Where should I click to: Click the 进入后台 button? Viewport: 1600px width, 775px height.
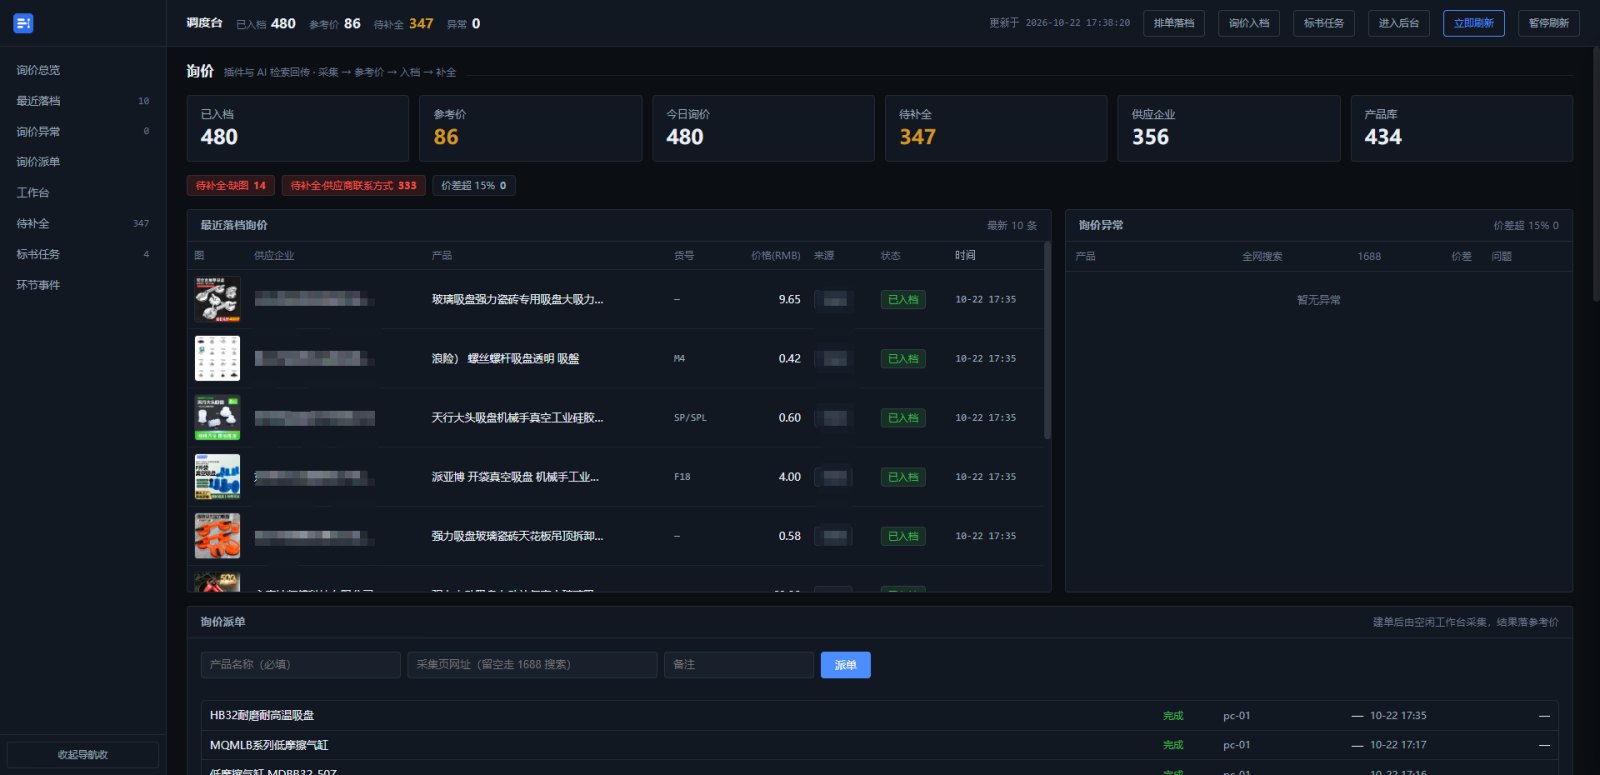(1399, 23)
